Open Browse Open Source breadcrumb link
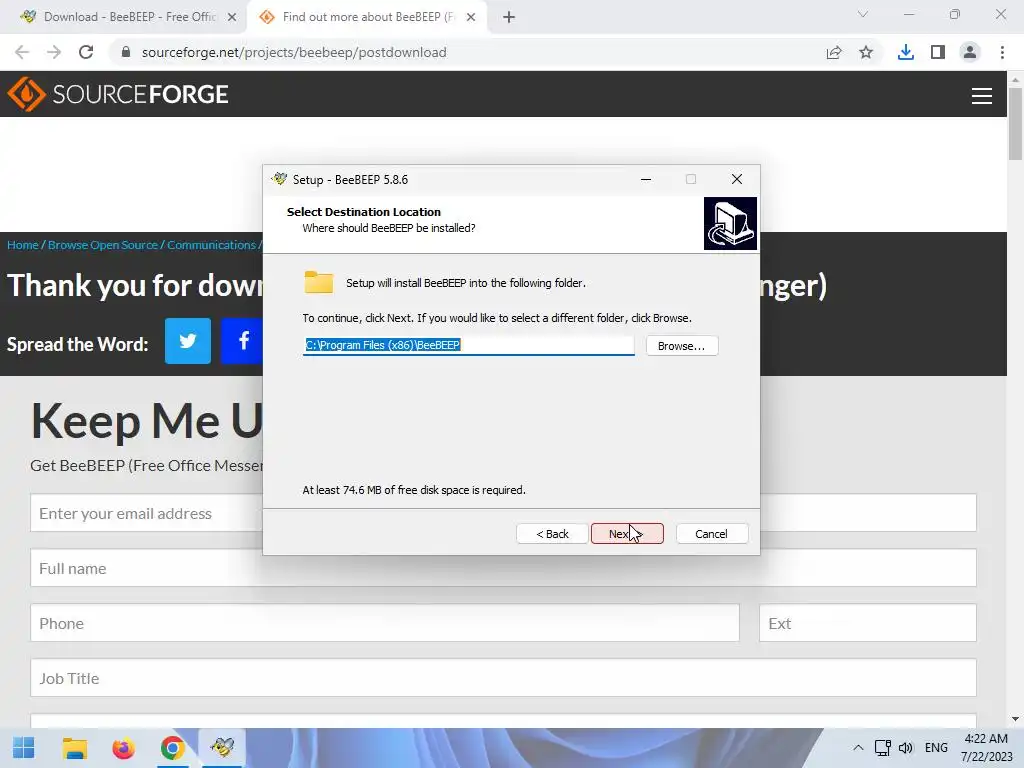The height and width of the screenshot is (768, 1024). [103, 245]
